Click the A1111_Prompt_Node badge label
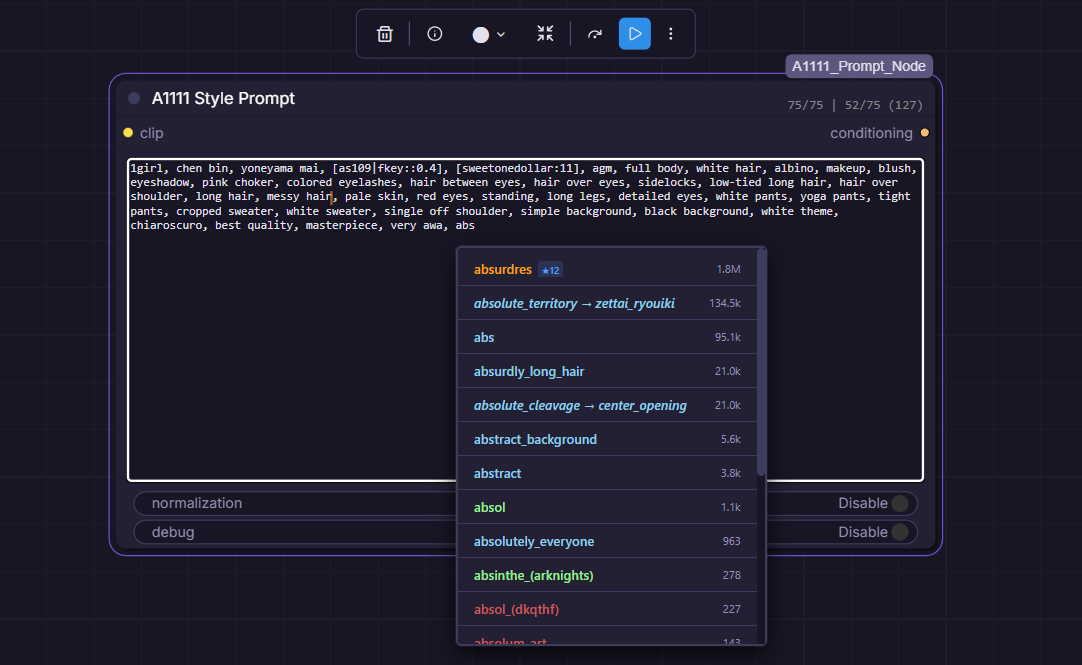1082x665 pixels. (859, 66)
